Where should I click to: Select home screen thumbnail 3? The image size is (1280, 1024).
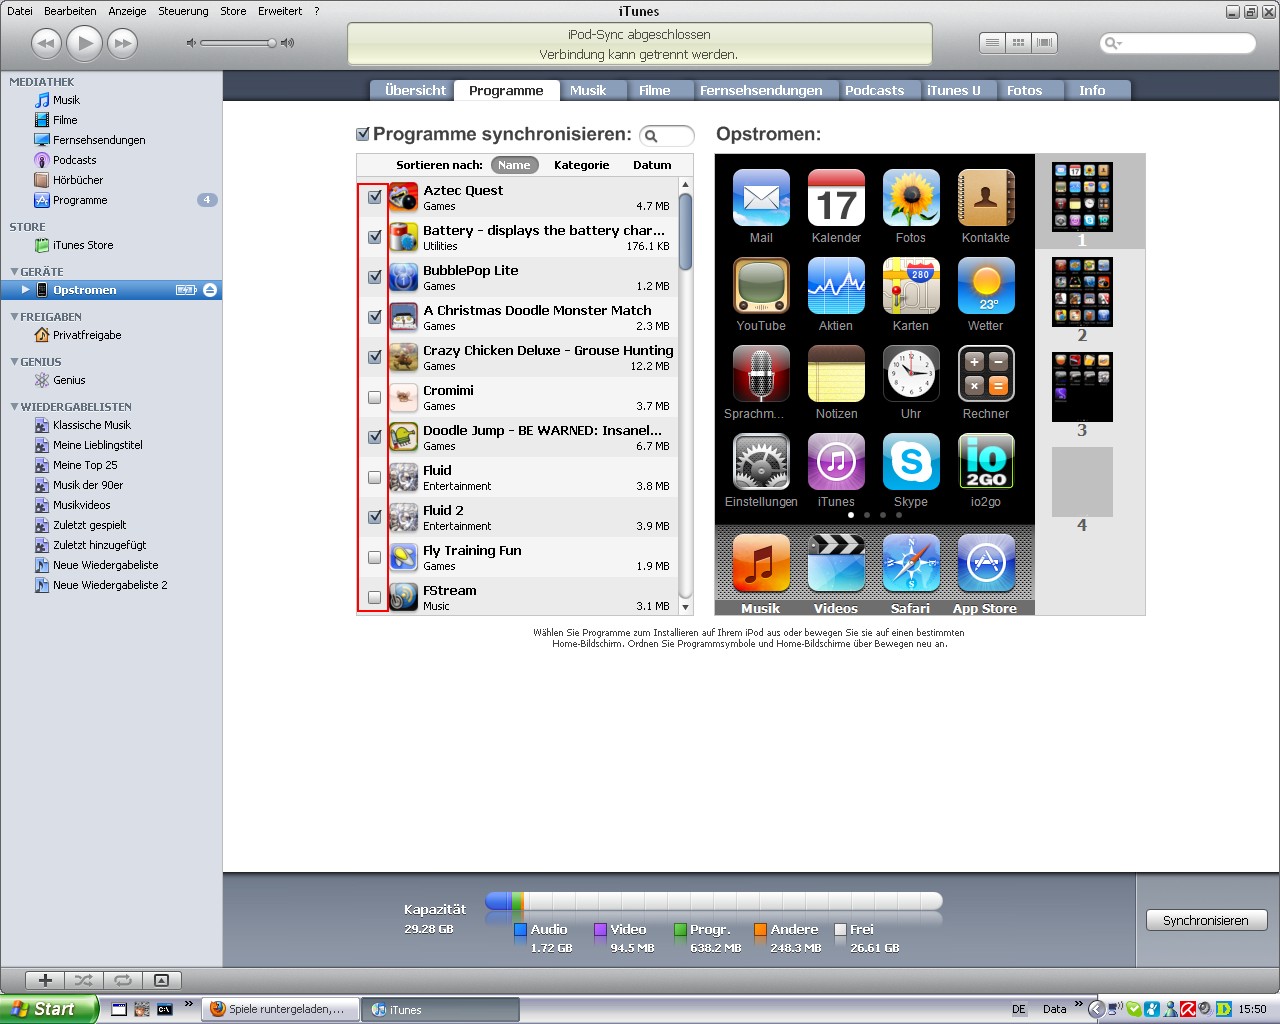tap(1082, 387)
